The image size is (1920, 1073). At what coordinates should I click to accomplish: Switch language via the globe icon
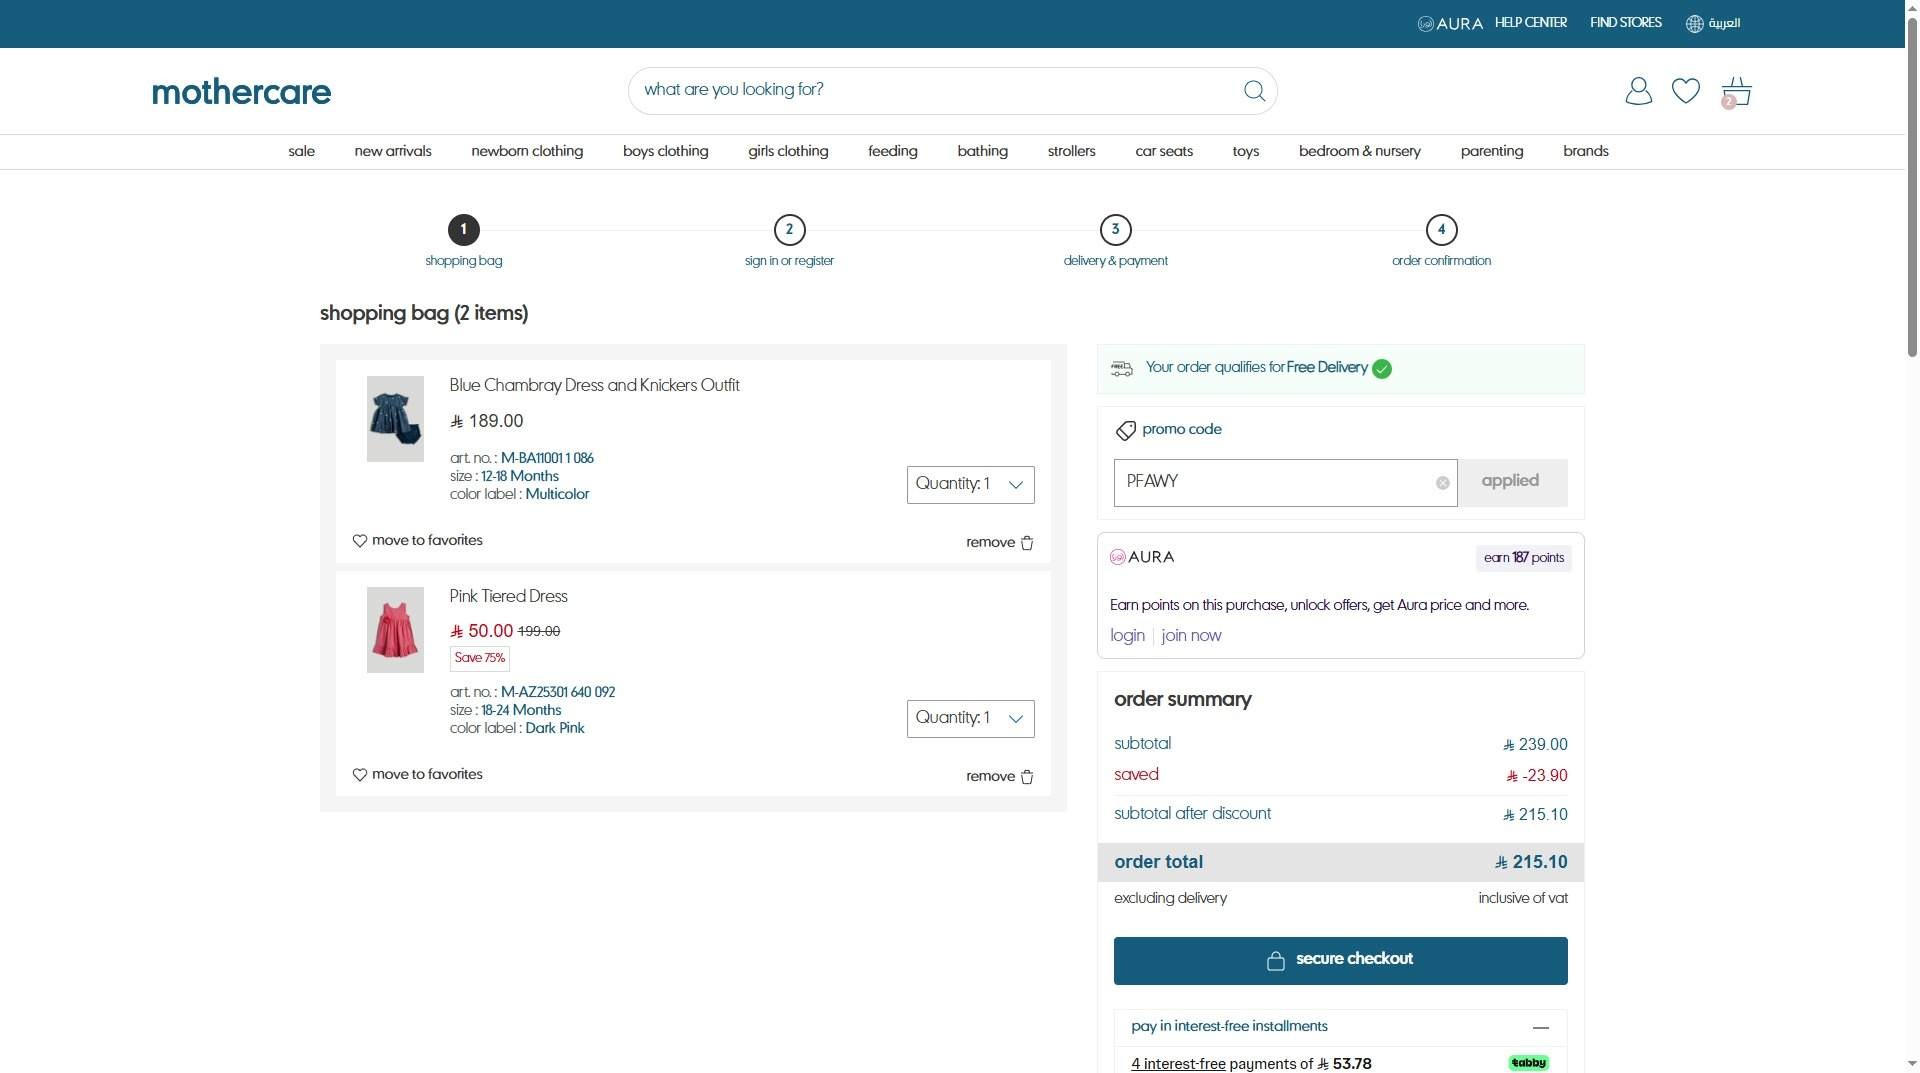tap(1694, 23)
